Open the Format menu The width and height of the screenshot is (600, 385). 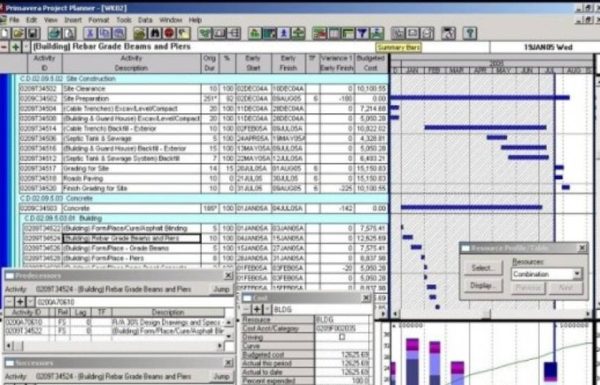tap(99, 20)
